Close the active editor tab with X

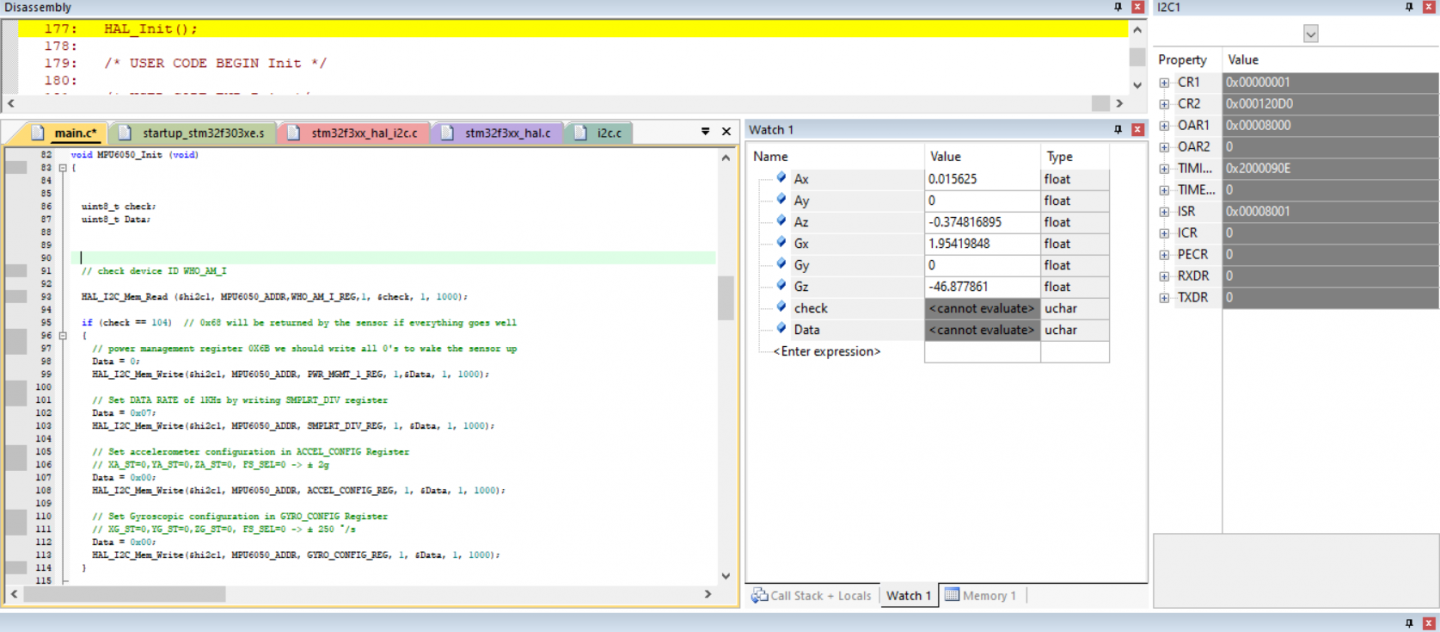727,132
